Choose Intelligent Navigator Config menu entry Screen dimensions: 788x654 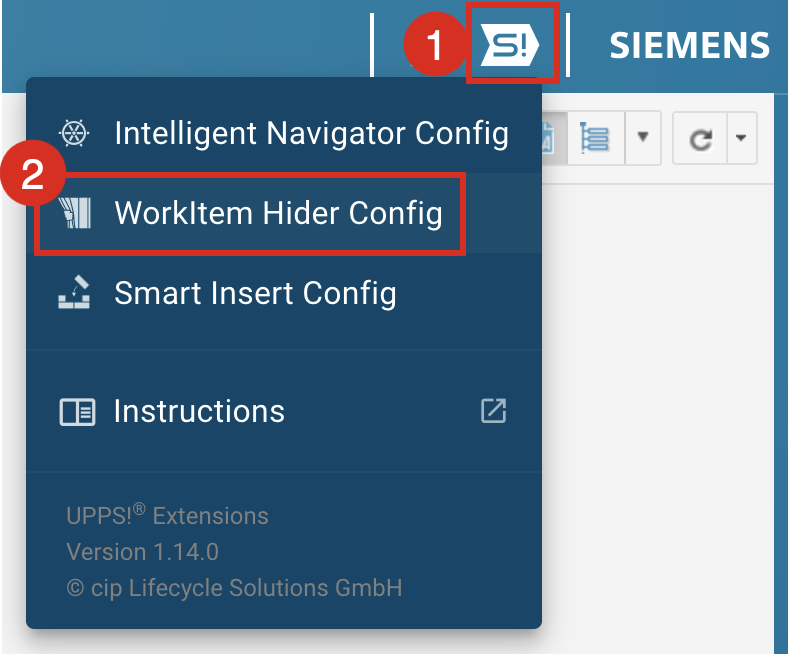(311, 133)
